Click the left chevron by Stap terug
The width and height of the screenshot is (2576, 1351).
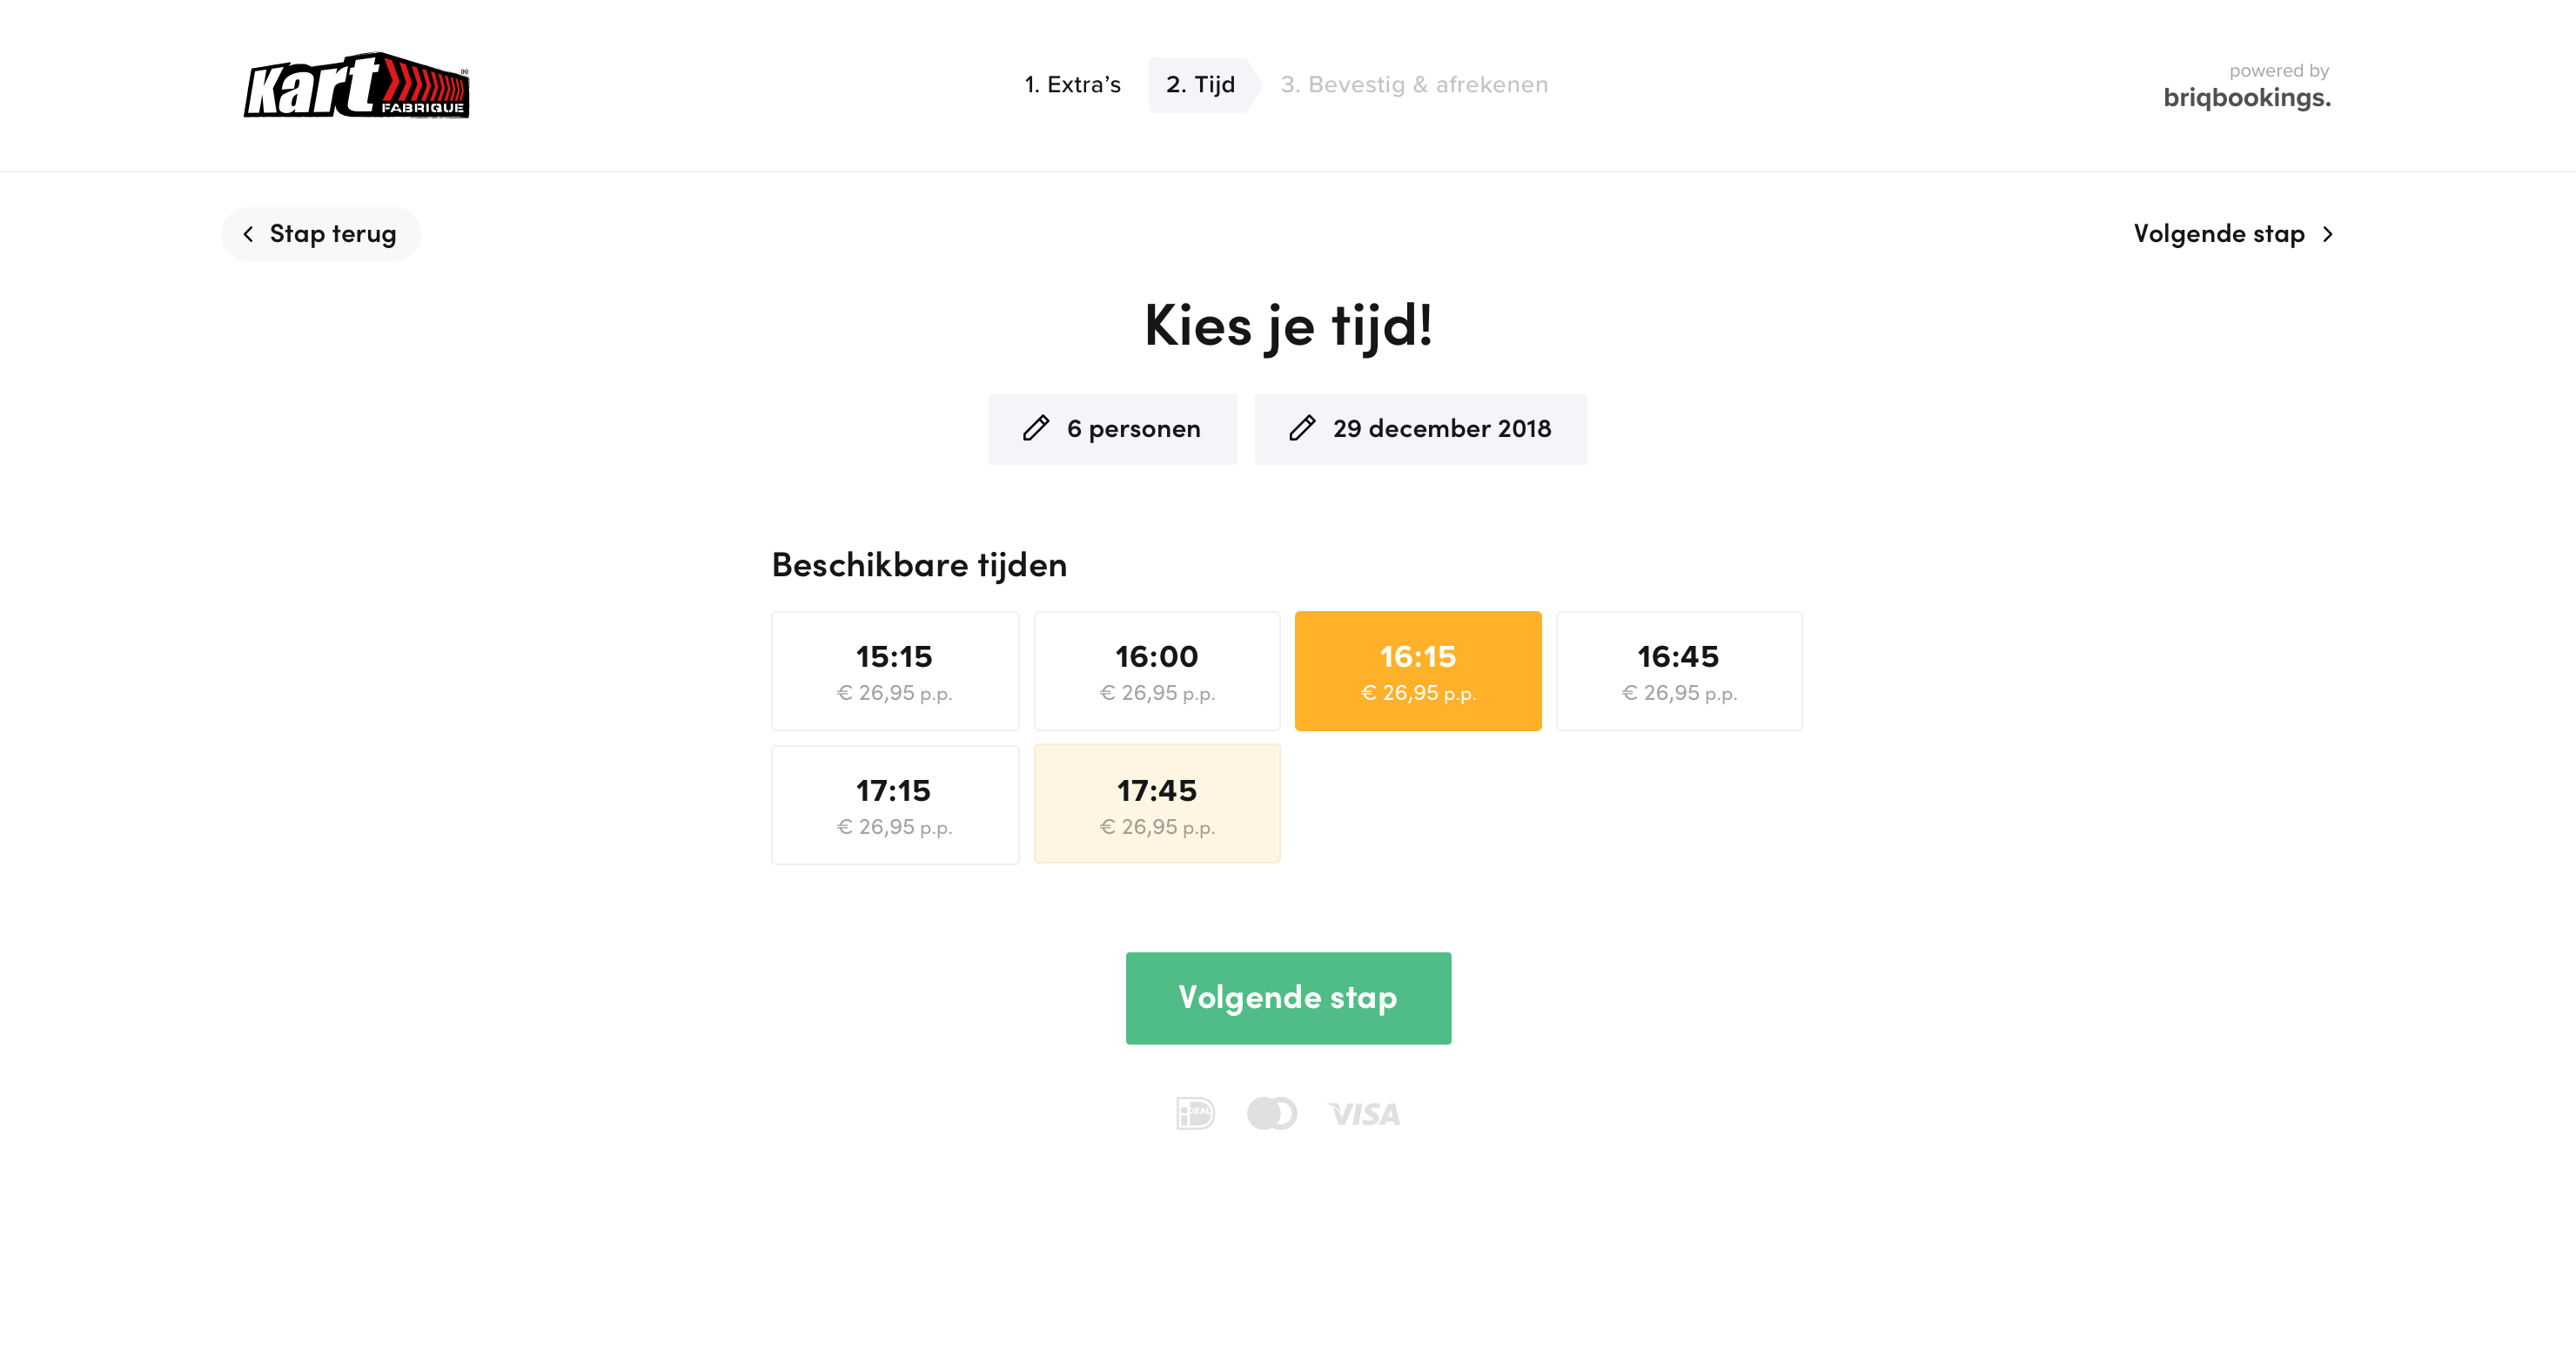click(x=248, y=234)
